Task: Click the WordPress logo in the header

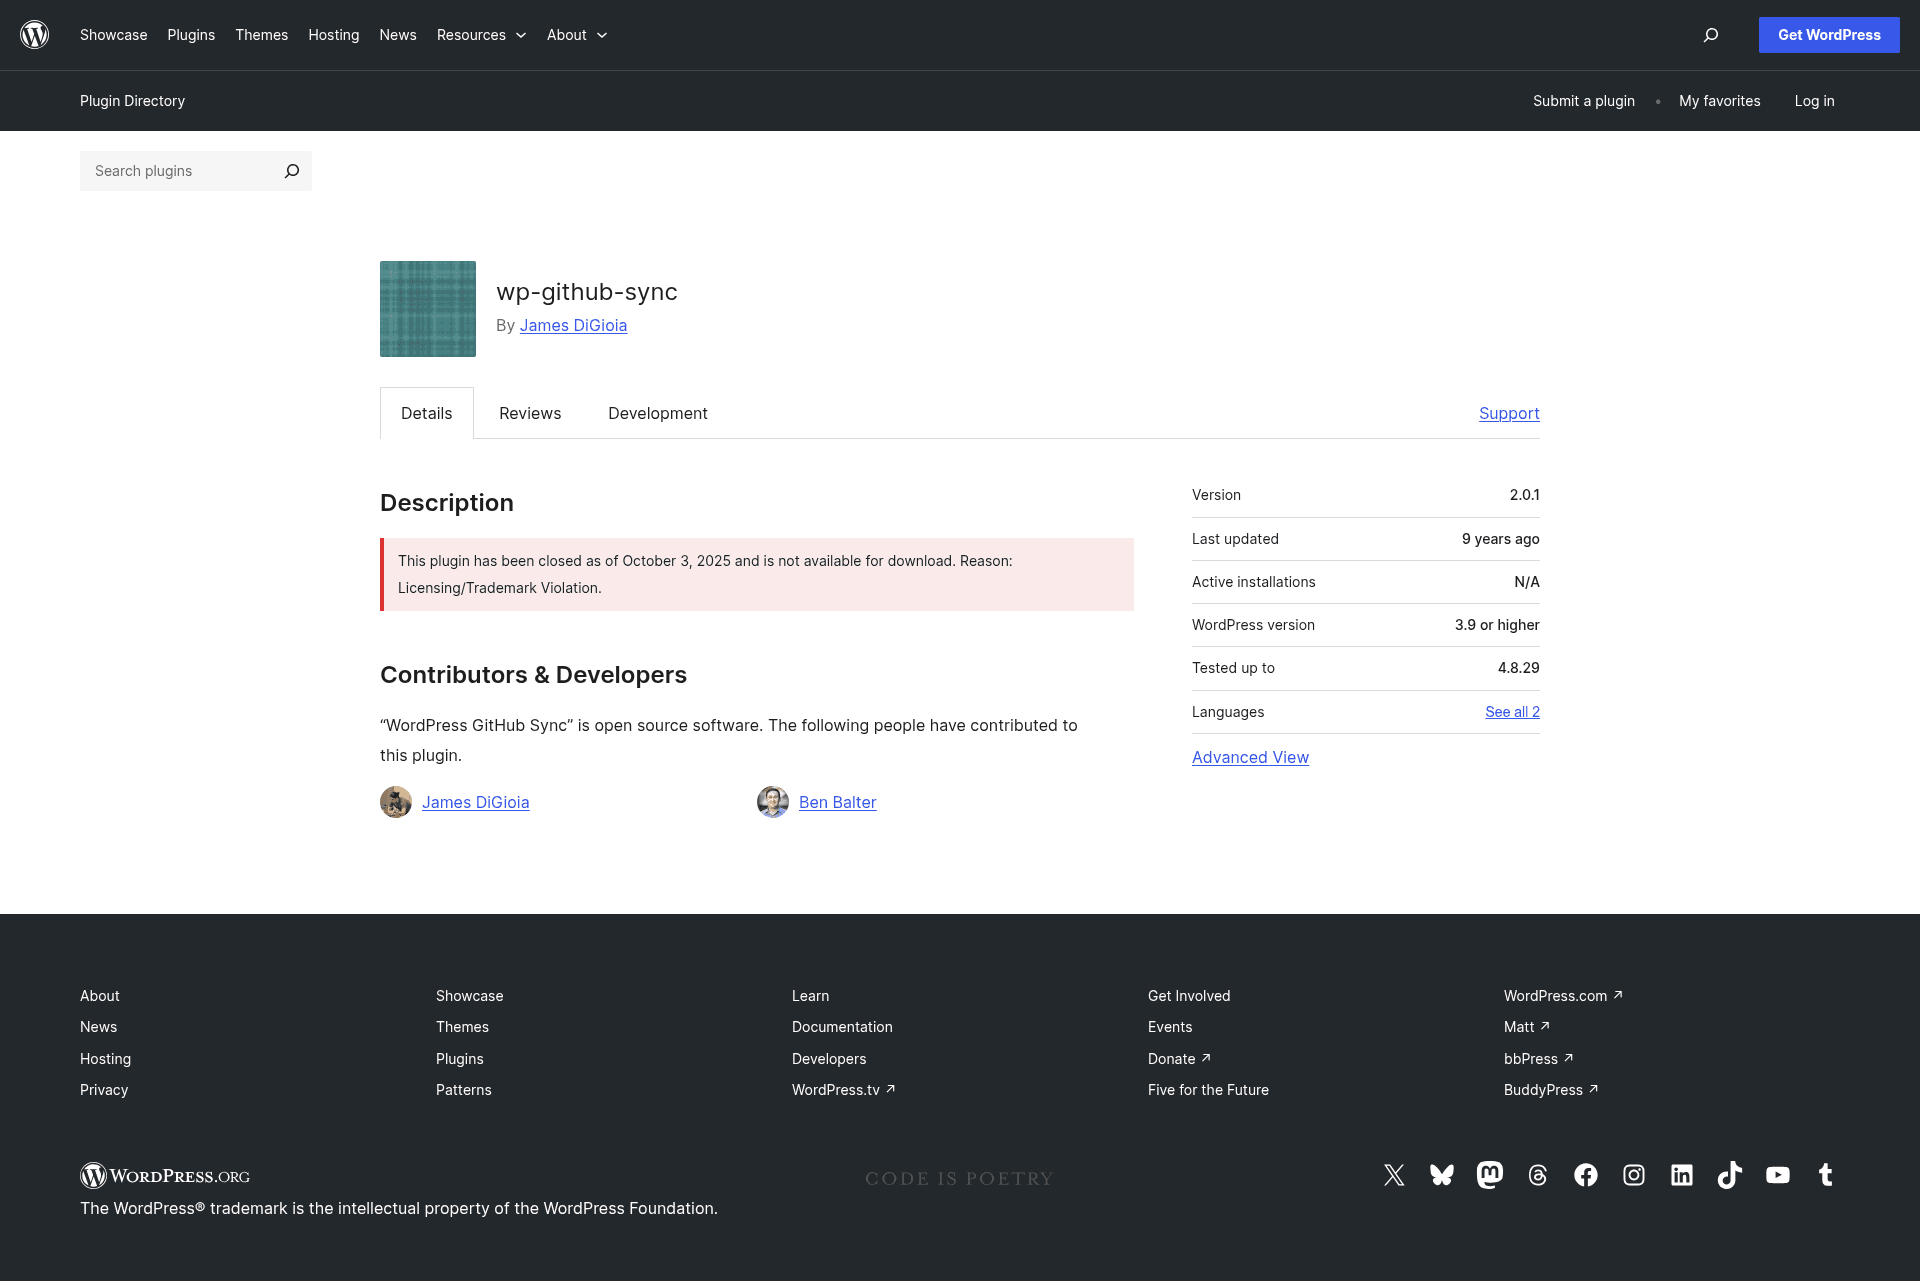Action: (x=35, y=35)
